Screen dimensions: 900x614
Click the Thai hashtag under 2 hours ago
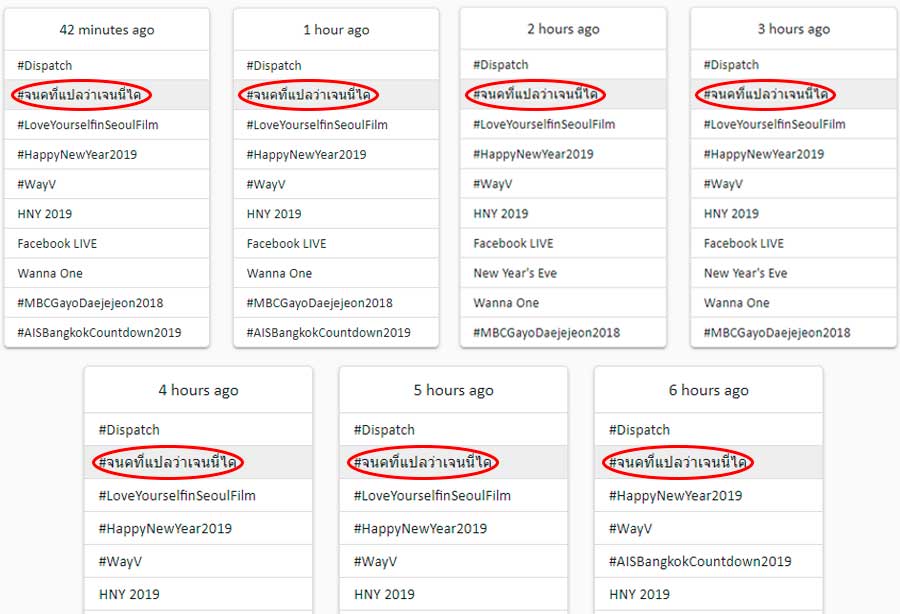[535, 94]
